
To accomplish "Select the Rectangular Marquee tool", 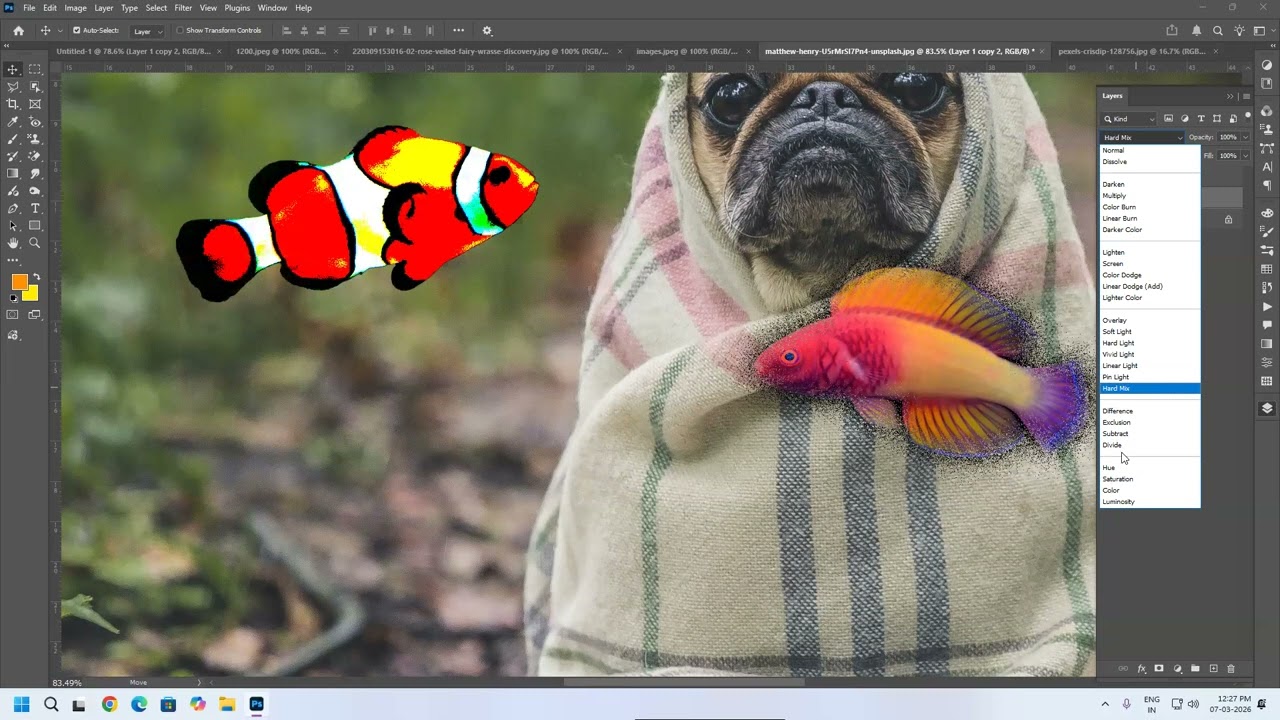I will [35, 69].
